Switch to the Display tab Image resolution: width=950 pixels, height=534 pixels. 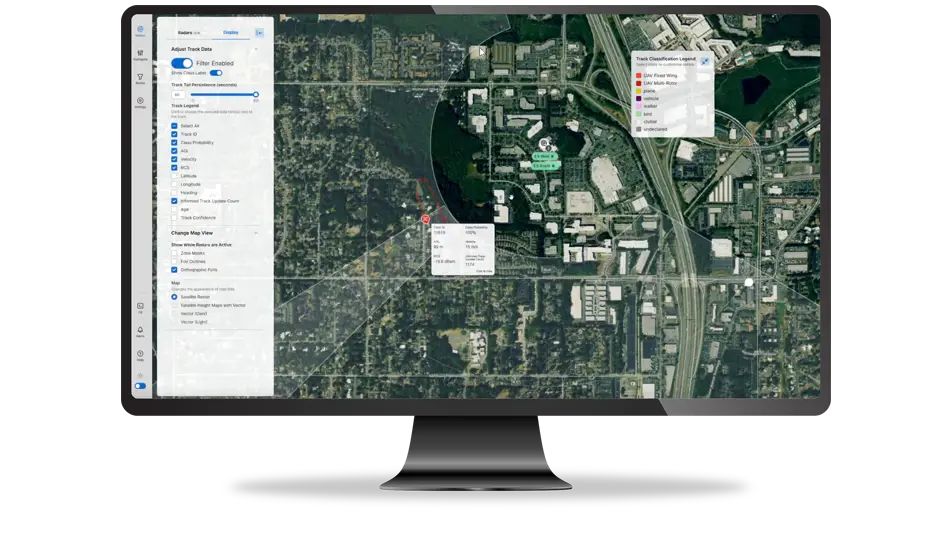point(231,32)
